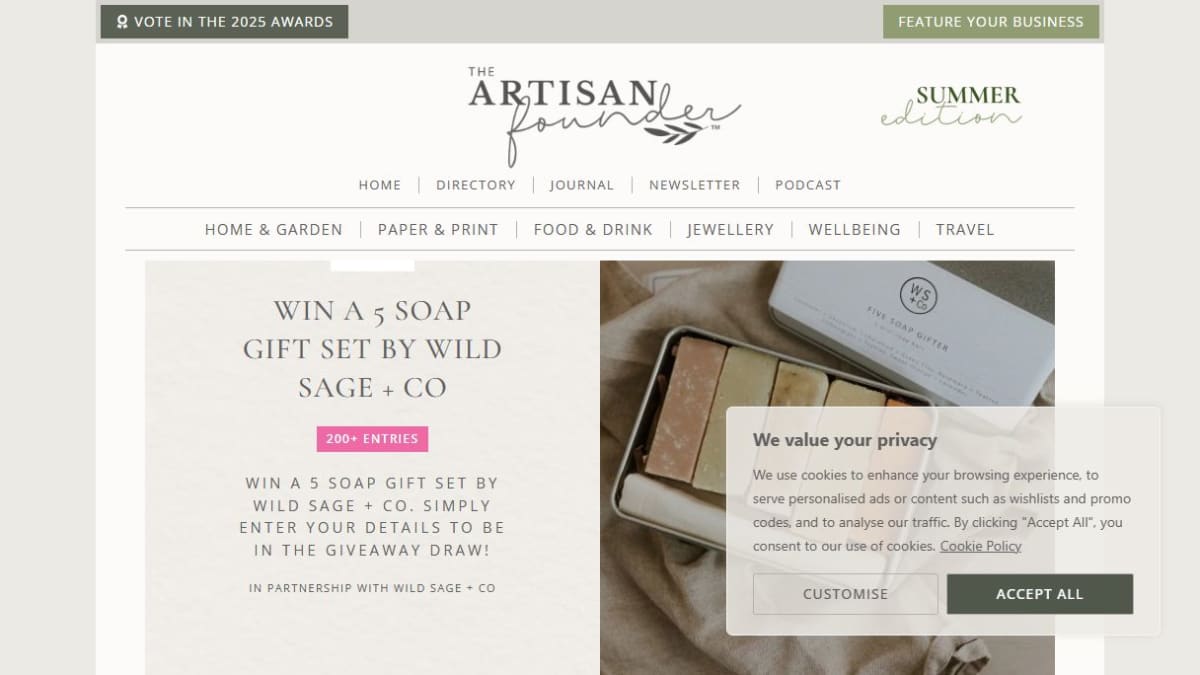Select Food & Drink category
This screenshot has width=1200, height=675.
[593, 230]
